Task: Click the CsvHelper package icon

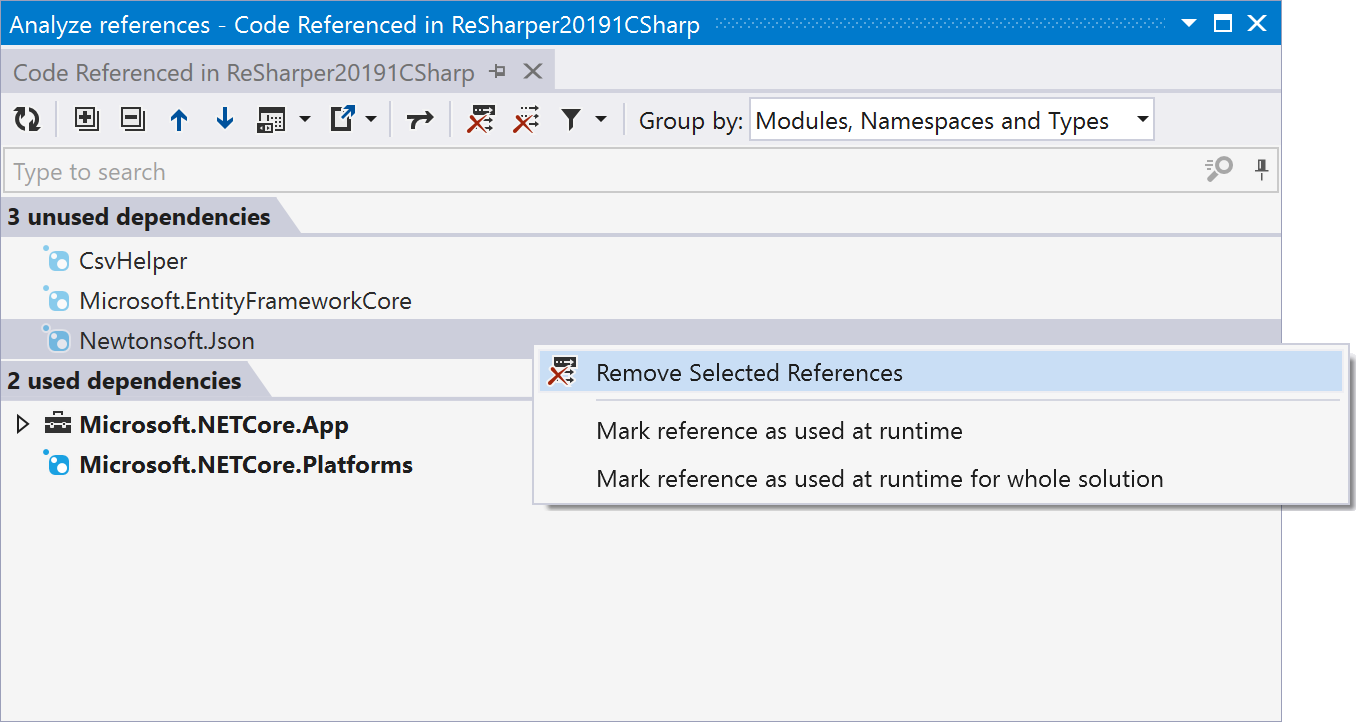Action: pos(57,260)
